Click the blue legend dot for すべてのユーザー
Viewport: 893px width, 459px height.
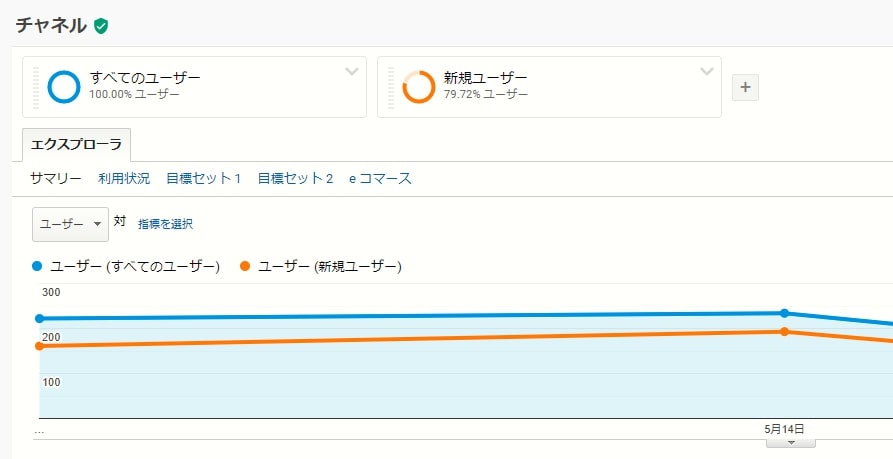pos(37,266)
